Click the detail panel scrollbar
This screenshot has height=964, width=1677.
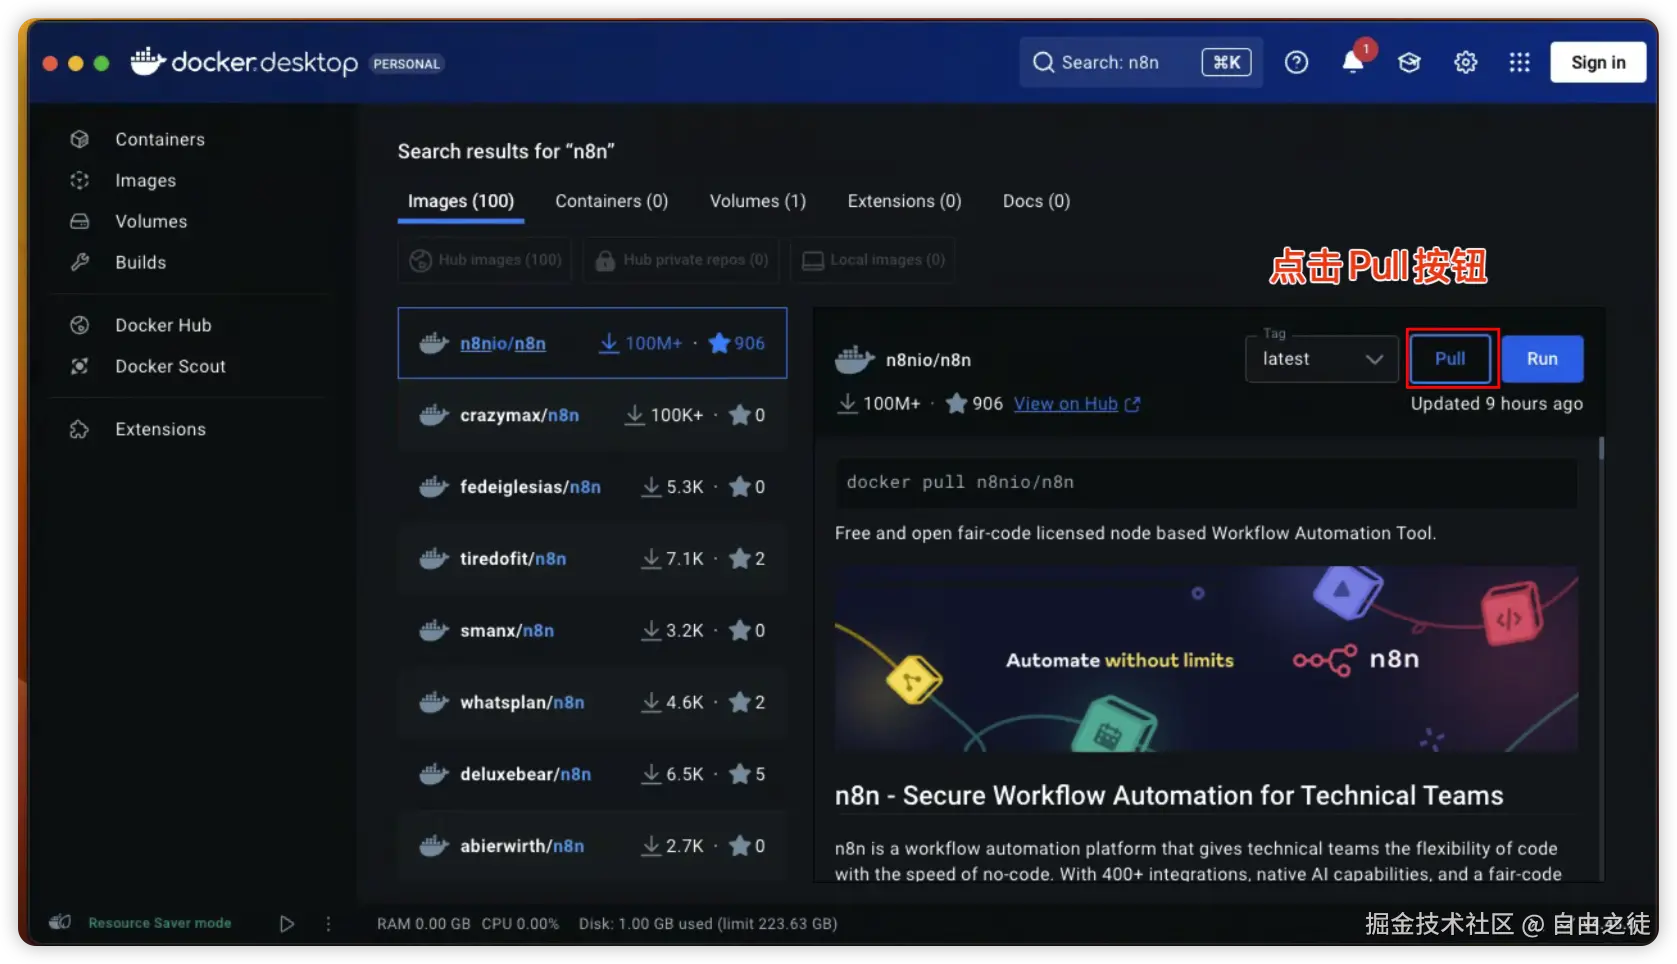[x=1601, y=448]
